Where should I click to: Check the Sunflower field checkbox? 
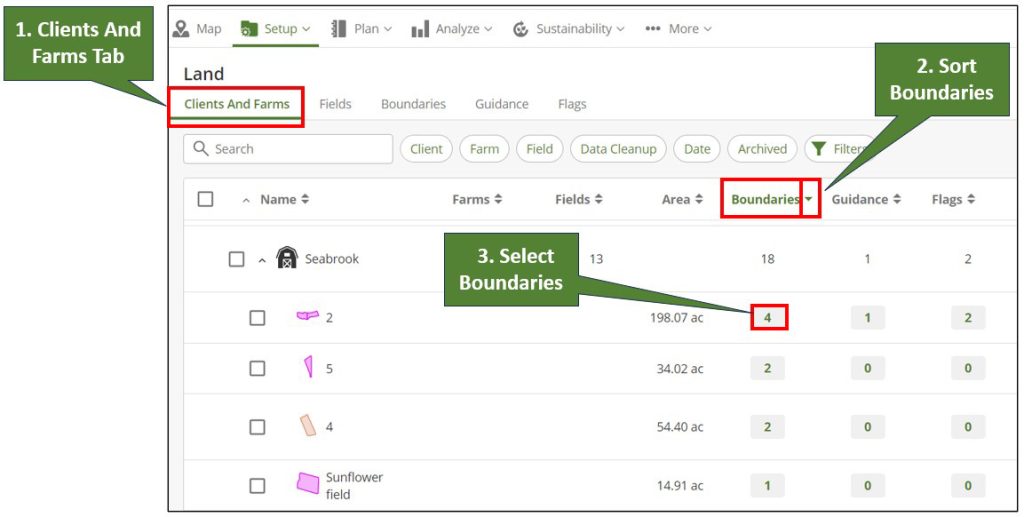point(257,486)
